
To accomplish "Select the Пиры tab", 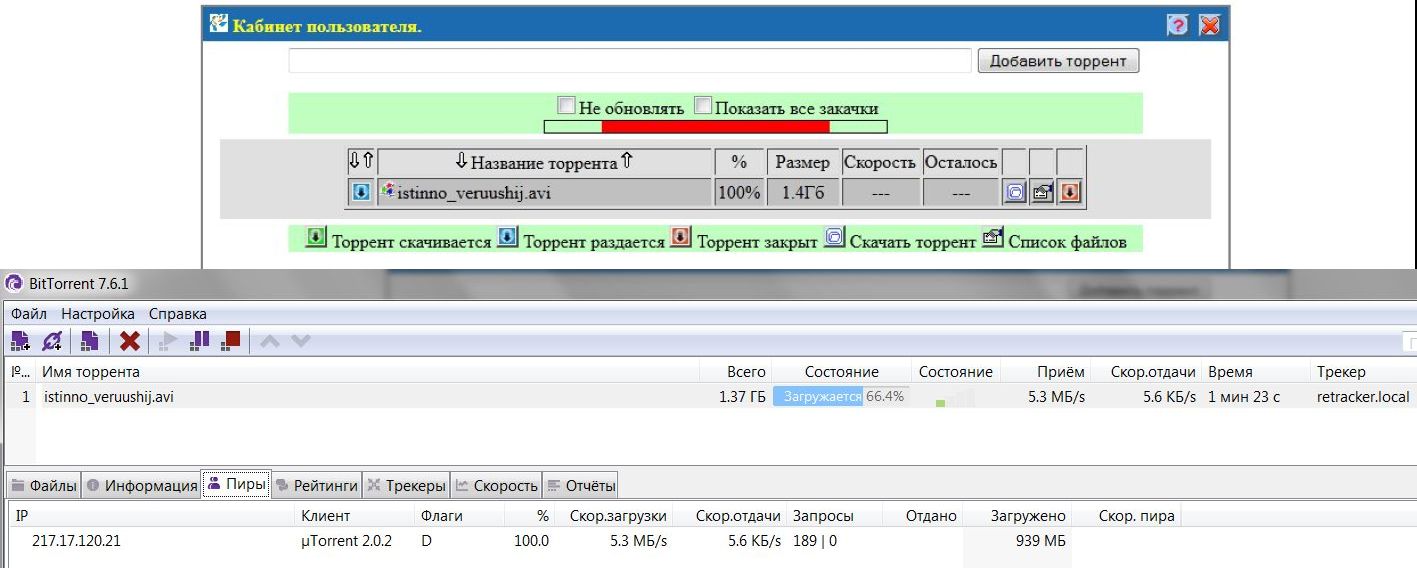I will click(236, 485).
